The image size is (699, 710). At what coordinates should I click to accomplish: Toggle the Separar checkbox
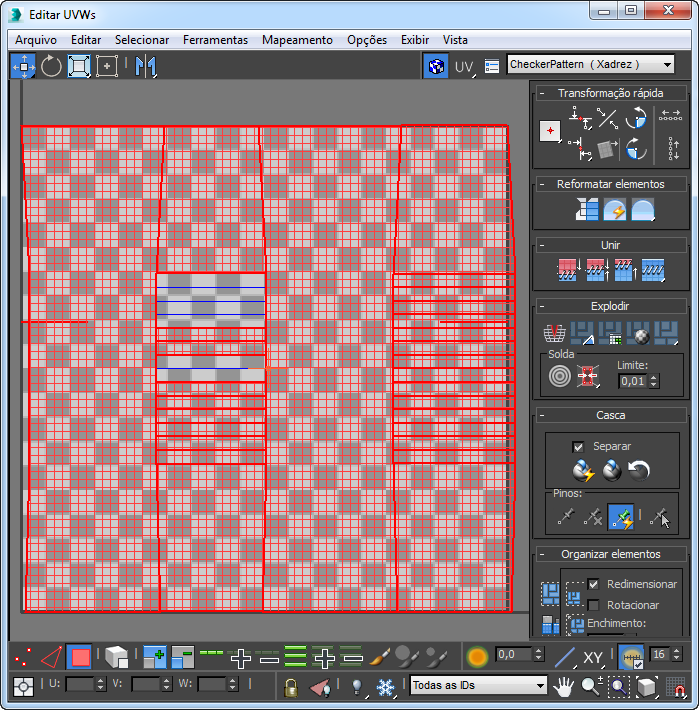pos(578,447)
